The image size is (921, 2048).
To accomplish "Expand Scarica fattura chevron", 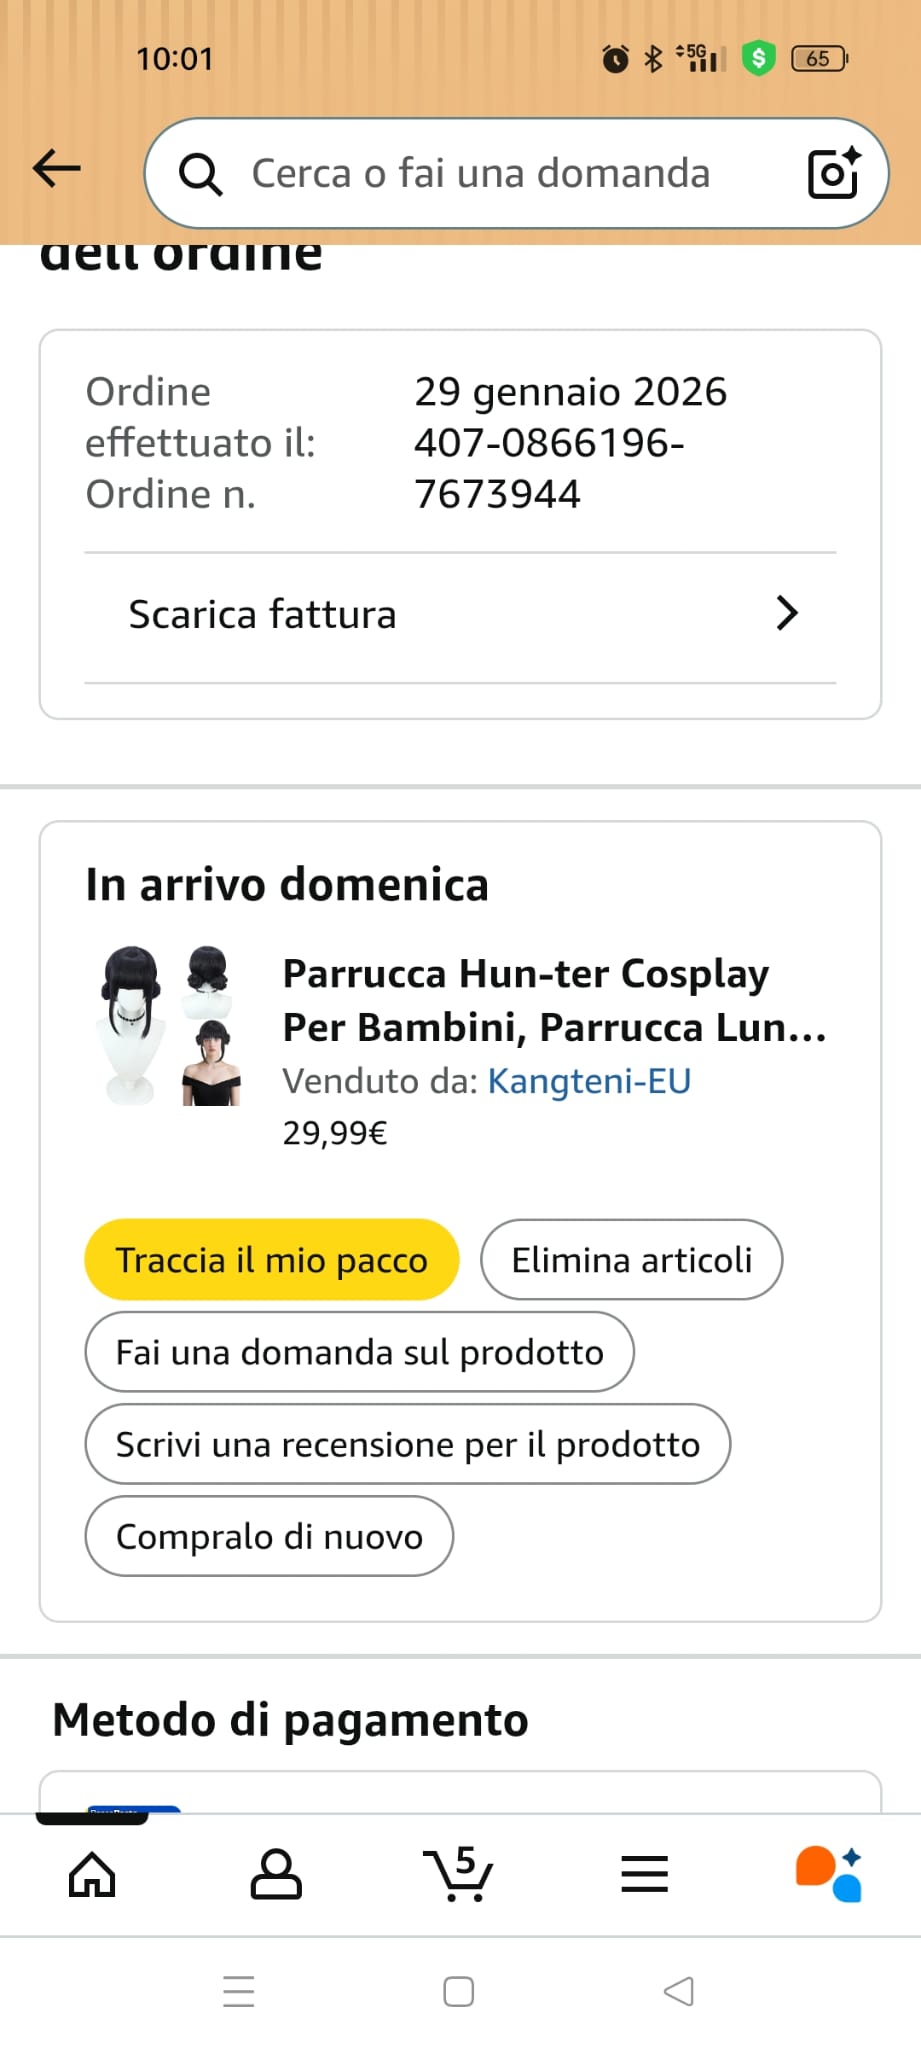I will 787,613.
